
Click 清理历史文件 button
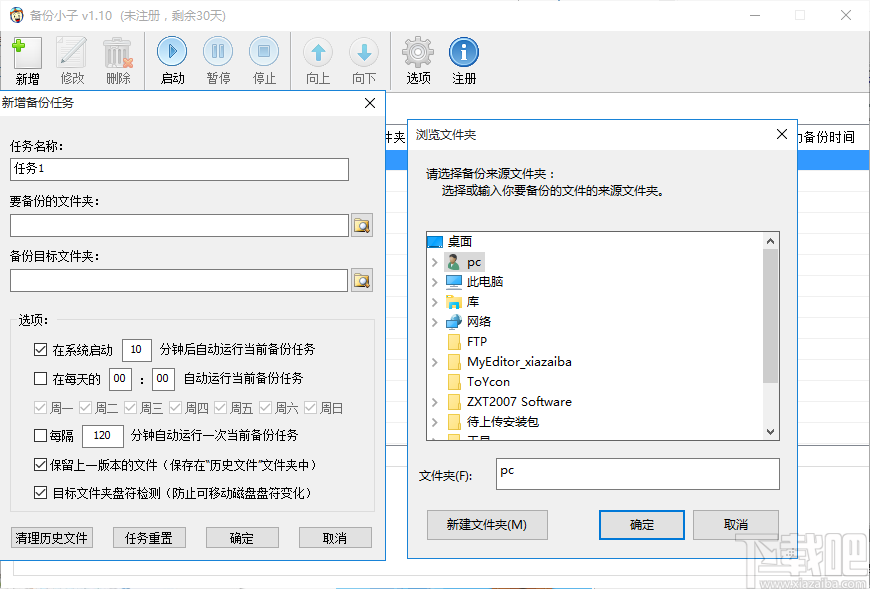point(52,538)
